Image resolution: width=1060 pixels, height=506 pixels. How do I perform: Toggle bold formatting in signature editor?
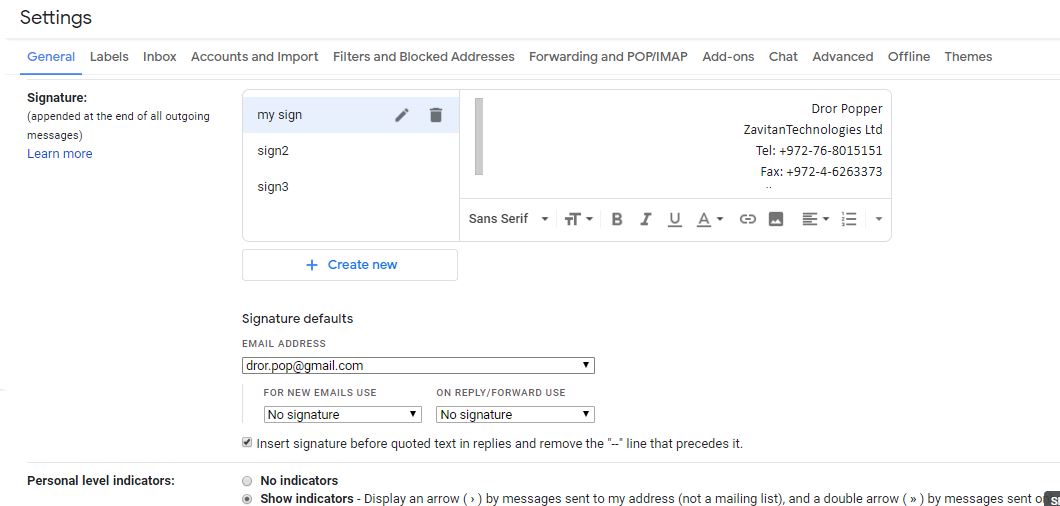pyautogui.click(x=617, y=219)
